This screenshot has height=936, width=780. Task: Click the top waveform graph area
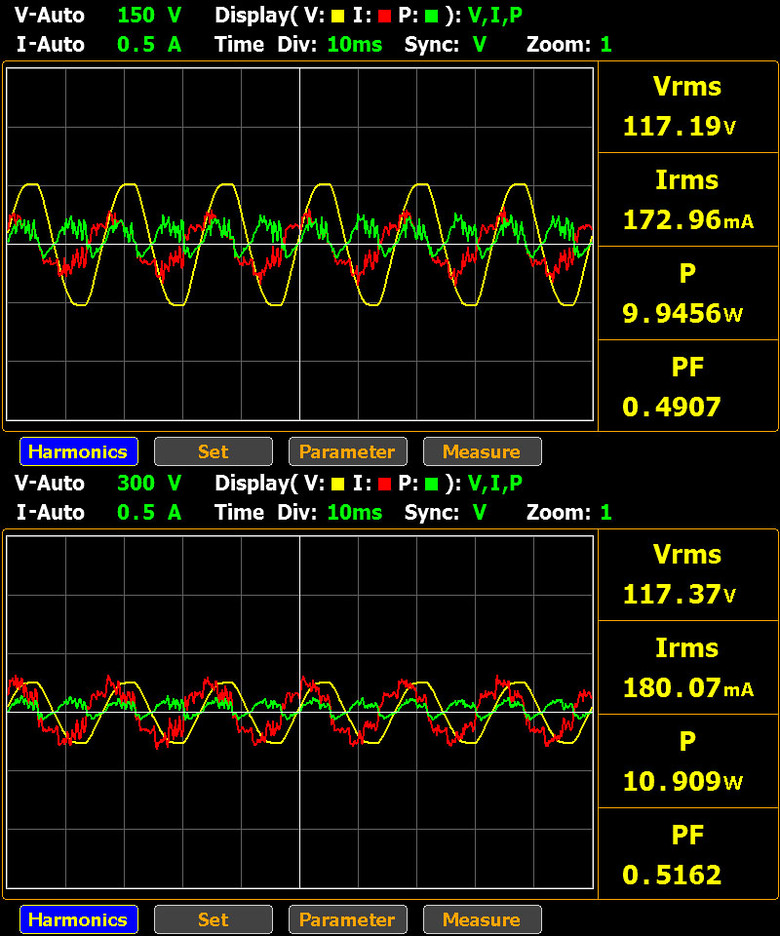(300, 244)
